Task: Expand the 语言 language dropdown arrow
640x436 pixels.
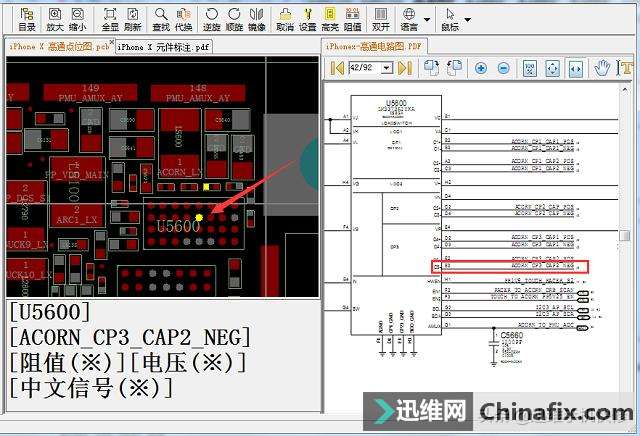Action: [x=427, y=19]
